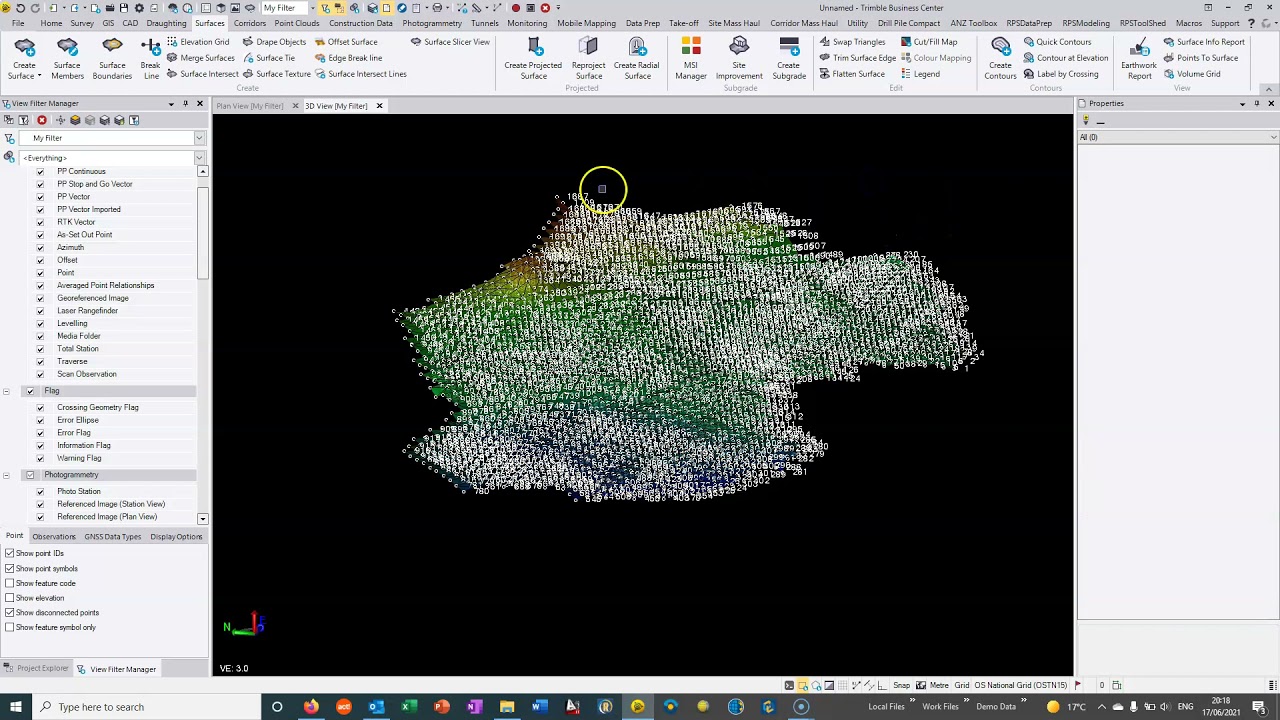The height and width of the screenshot is (720, 1280).
Task: Start the Drape Objects command
Action: pyautogui.click(x=274, y=42)
